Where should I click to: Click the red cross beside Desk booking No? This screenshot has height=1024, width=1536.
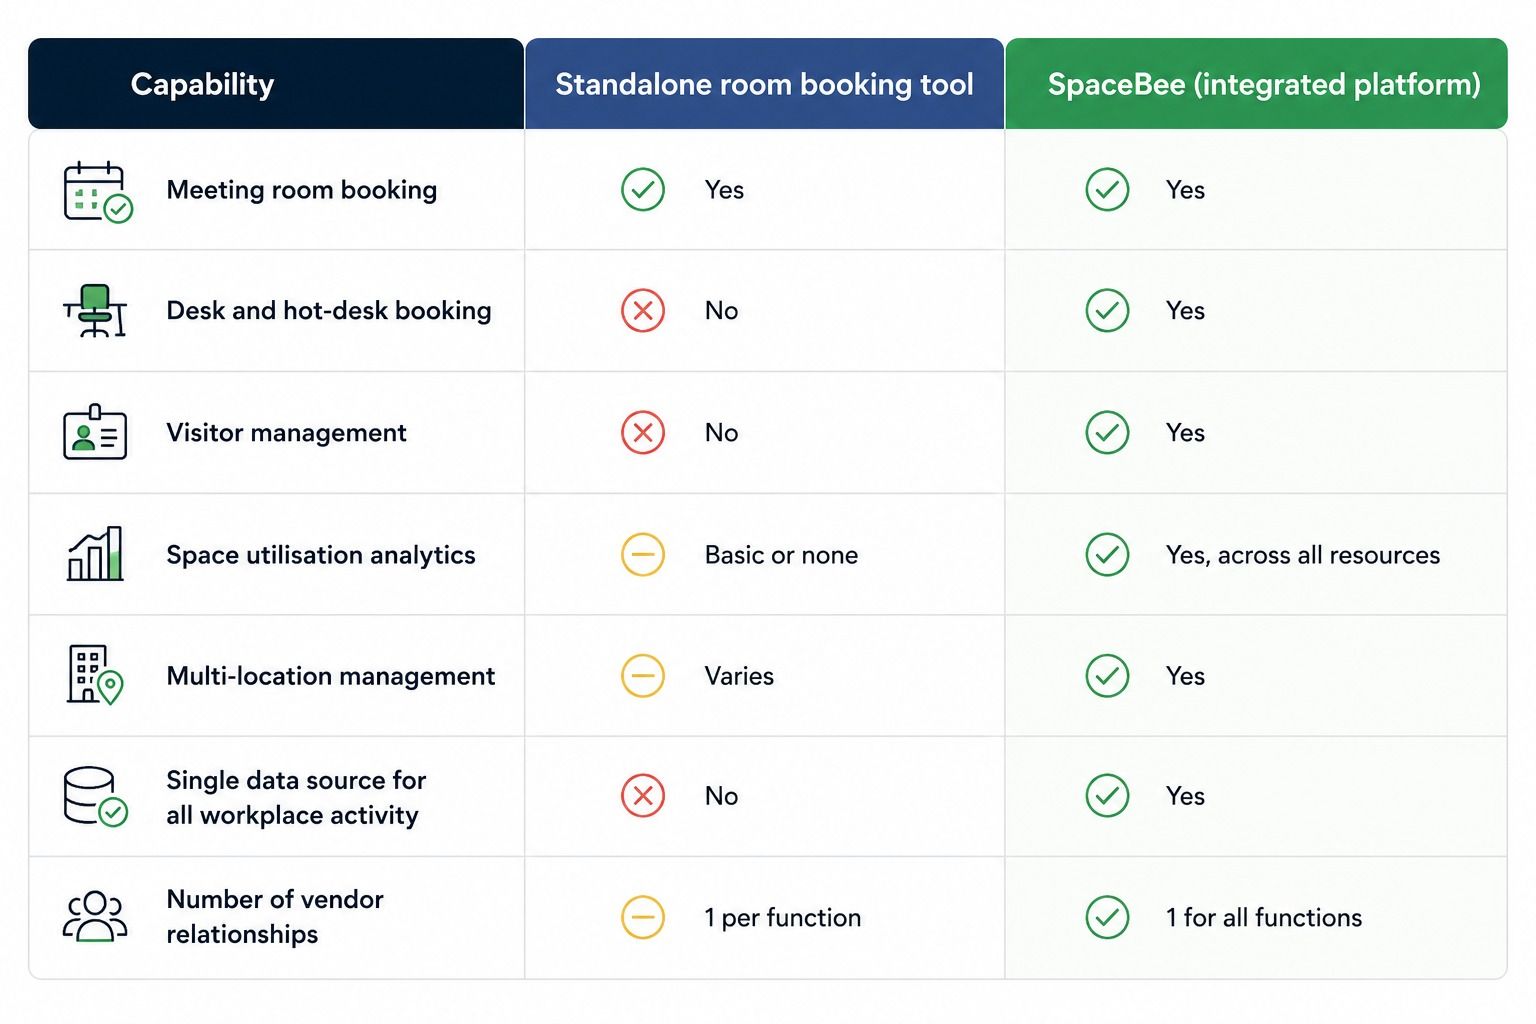tap(643, 310)
